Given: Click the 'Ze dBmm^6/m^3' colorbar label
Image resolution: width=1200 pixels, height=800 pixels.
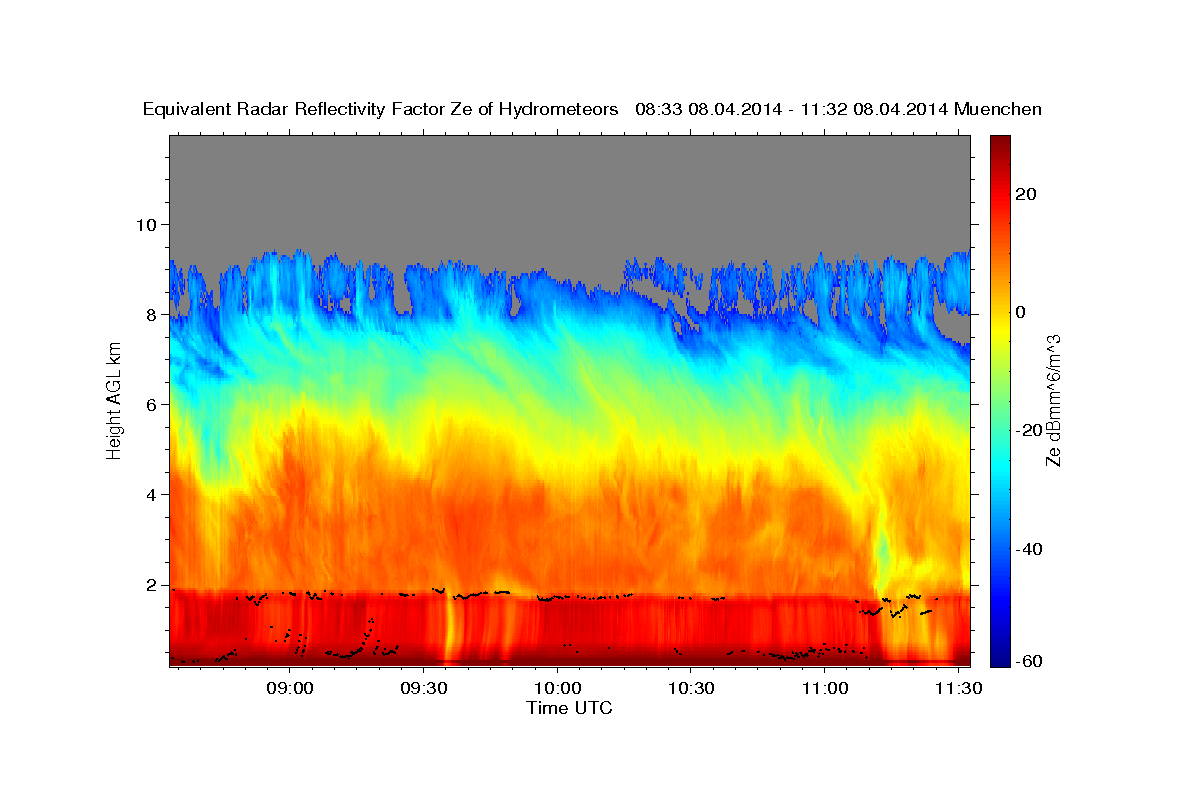Looking at the screenshot, I should 1053,399.
